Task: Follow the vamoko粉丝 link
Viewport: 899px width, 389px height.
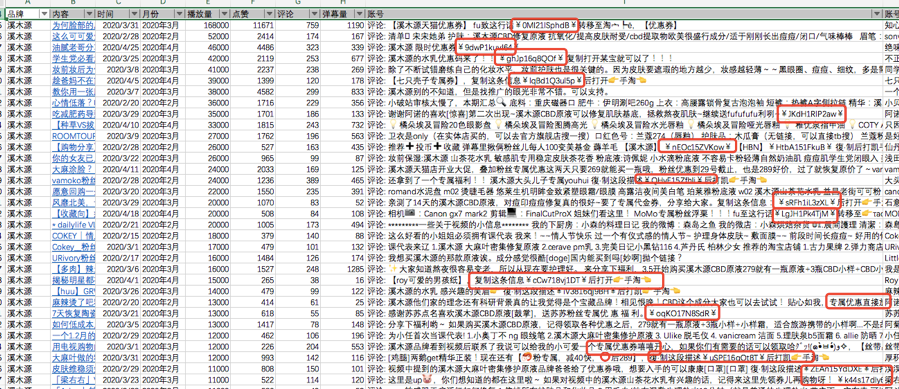Action: pos(72,180)
